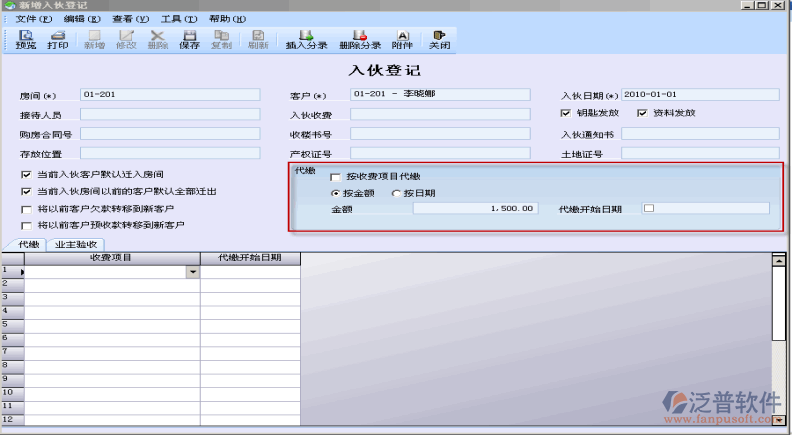Image resolution: width=792 pixels, height=435 pixels.
Task: Toggle the 钥匙发放 checkbox
Action: 566,113
